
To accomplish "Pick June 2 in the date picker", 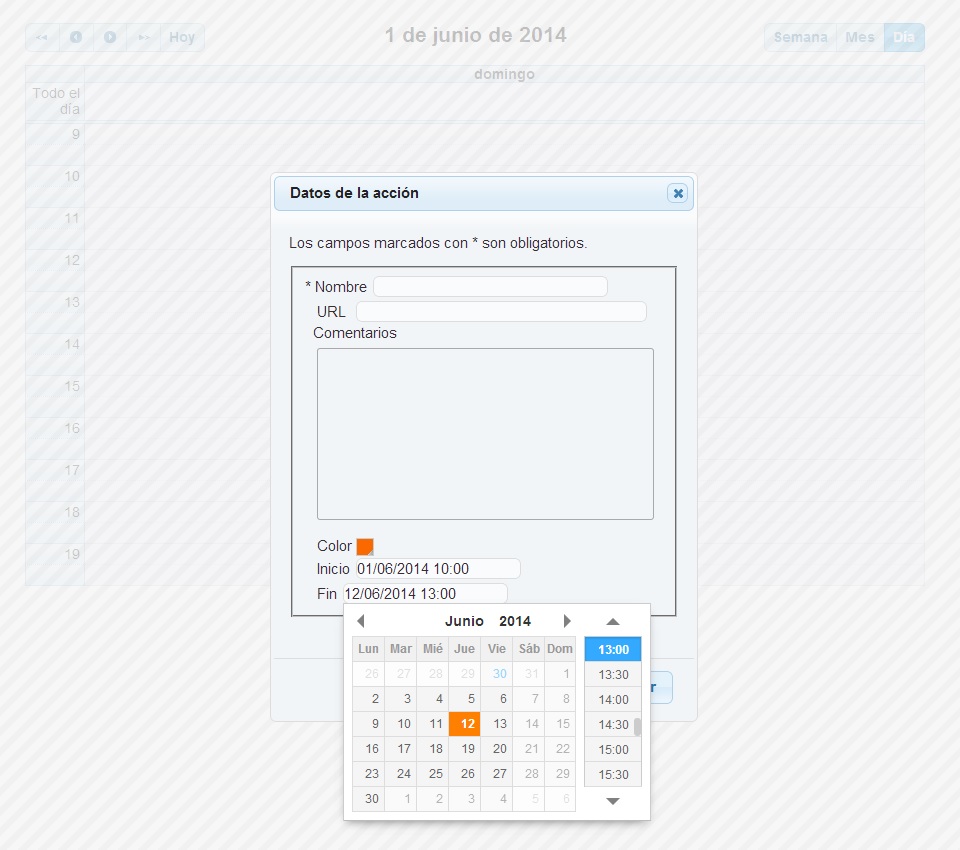I will click(369, 699).
